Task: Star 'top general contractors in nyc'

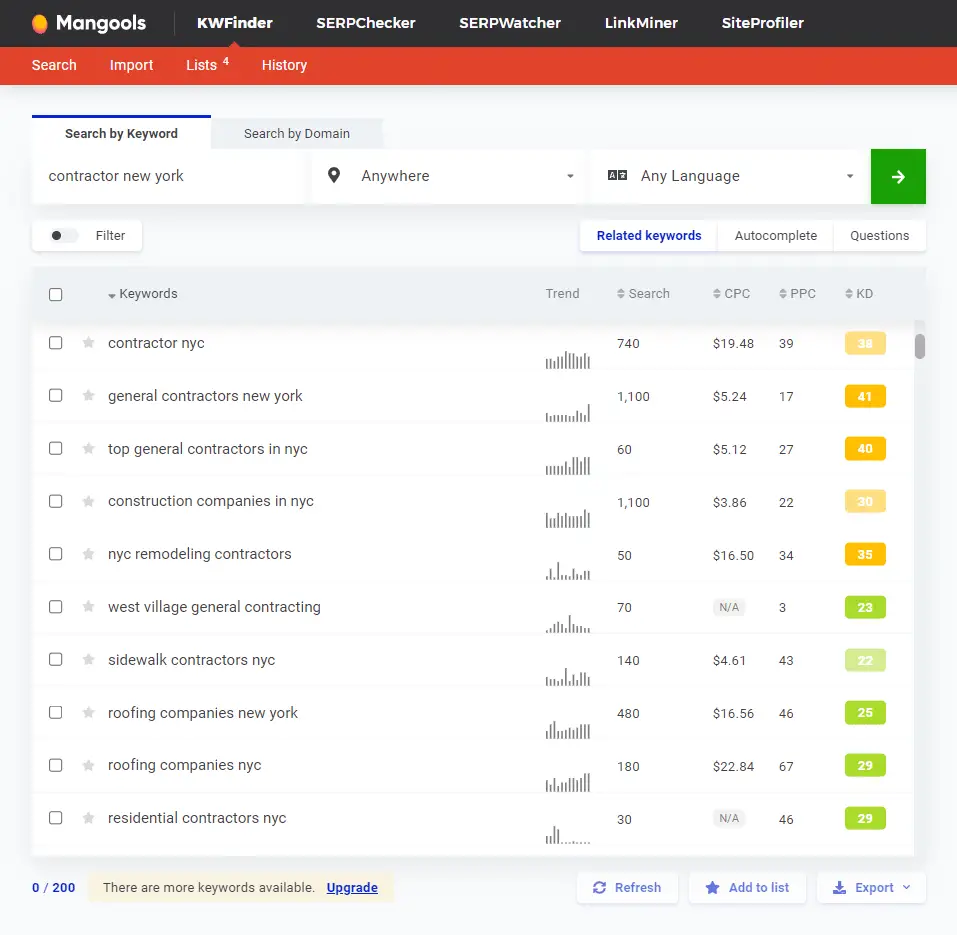Action: [88, 449]
